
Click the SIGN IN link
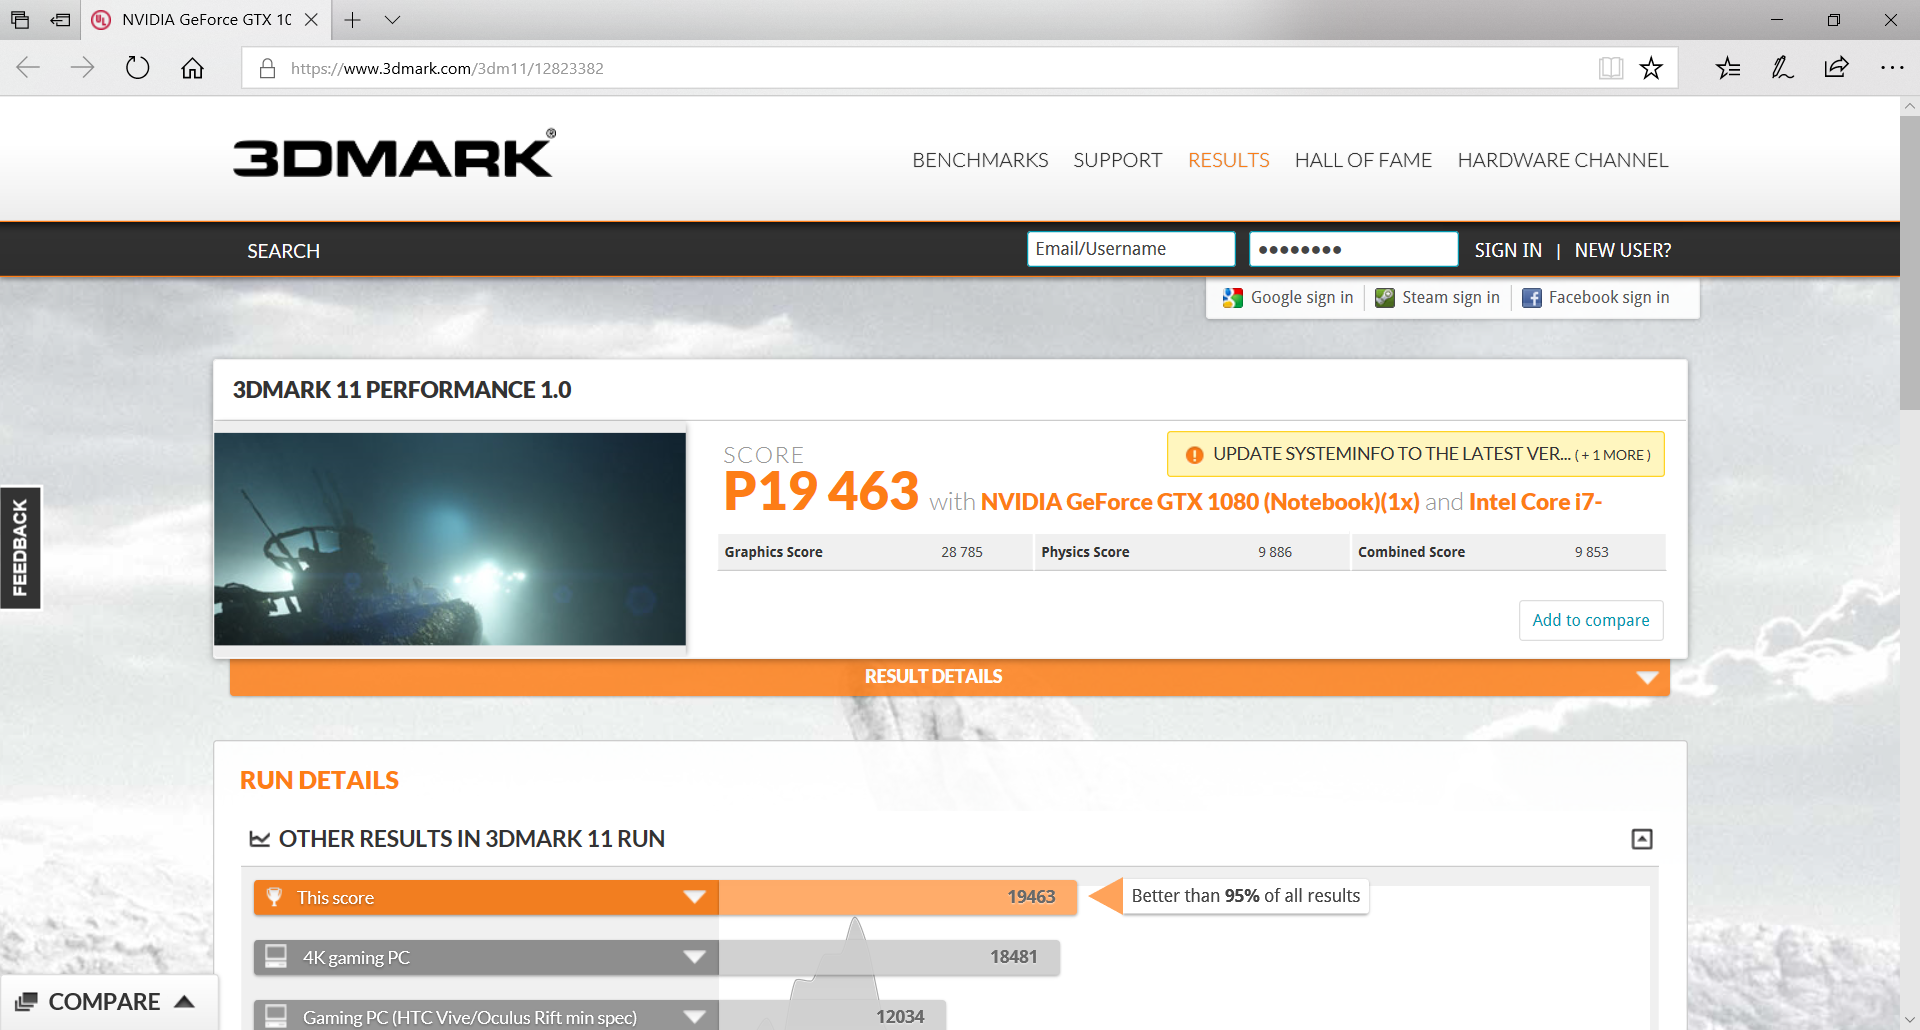[1507, 250]
